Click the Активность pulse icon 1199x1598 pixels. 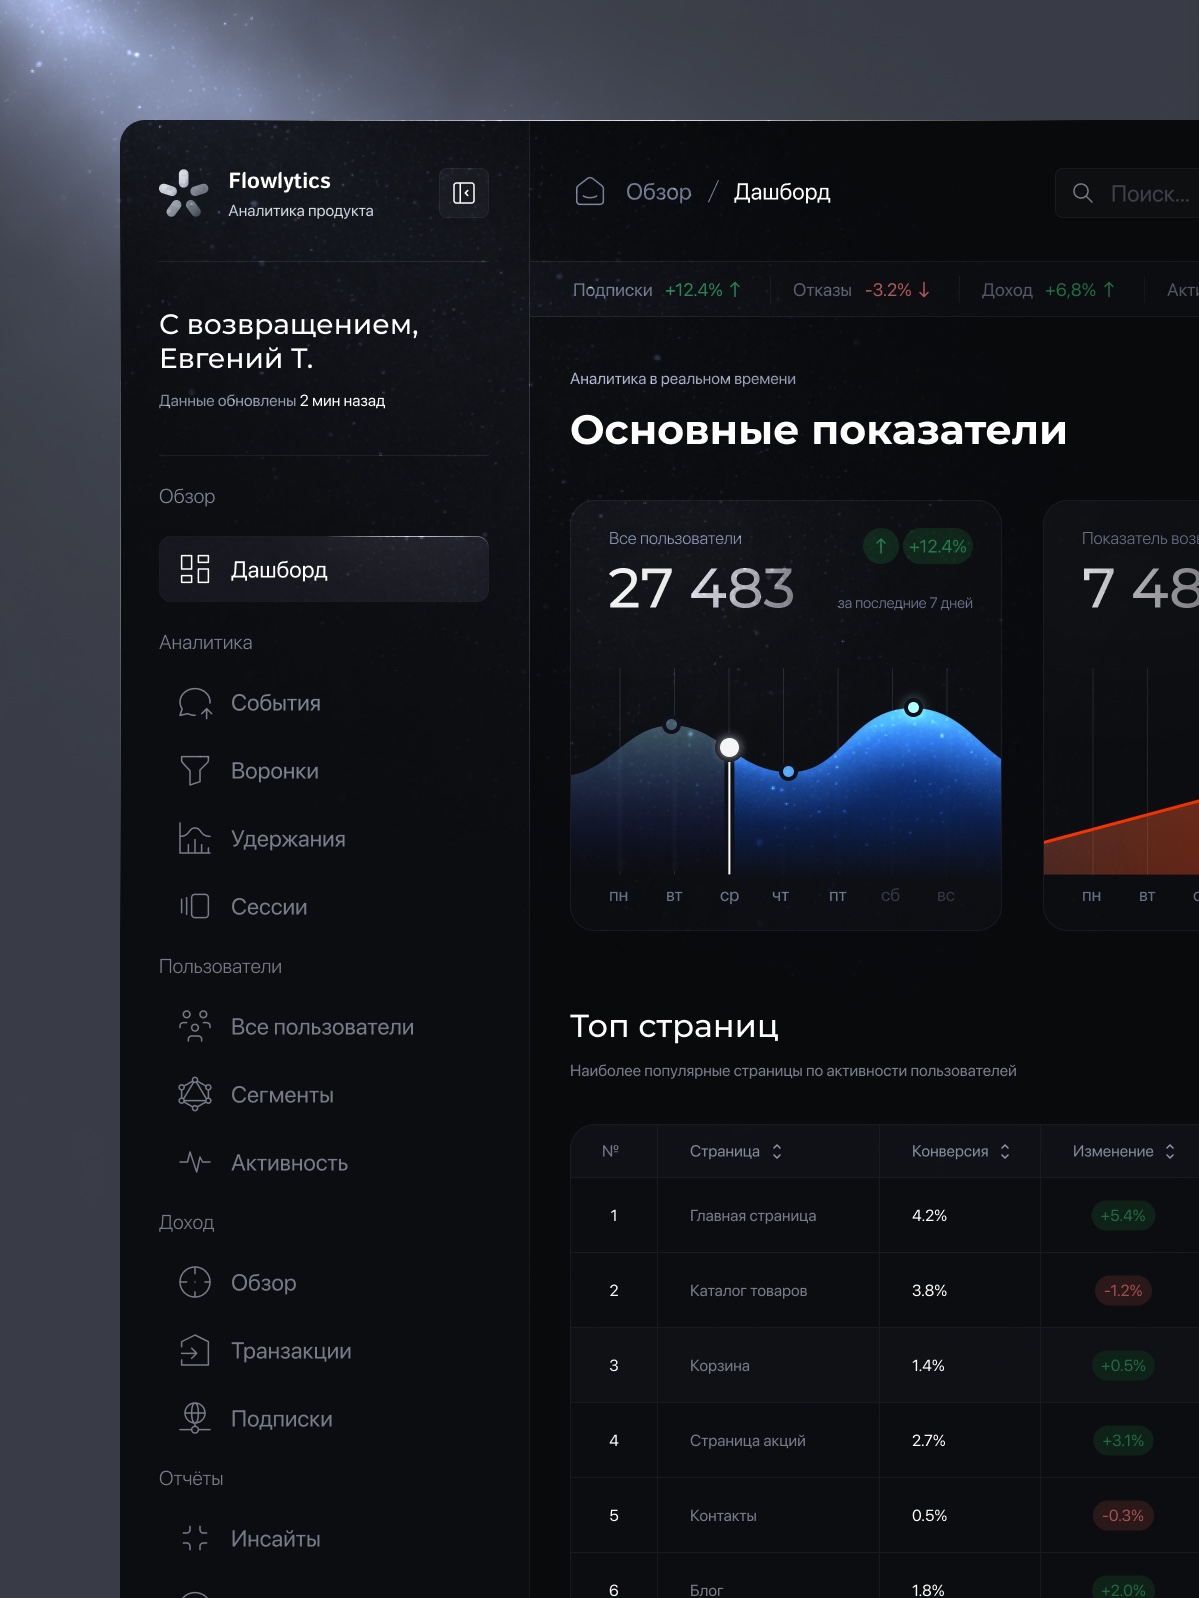[195, 1163]
